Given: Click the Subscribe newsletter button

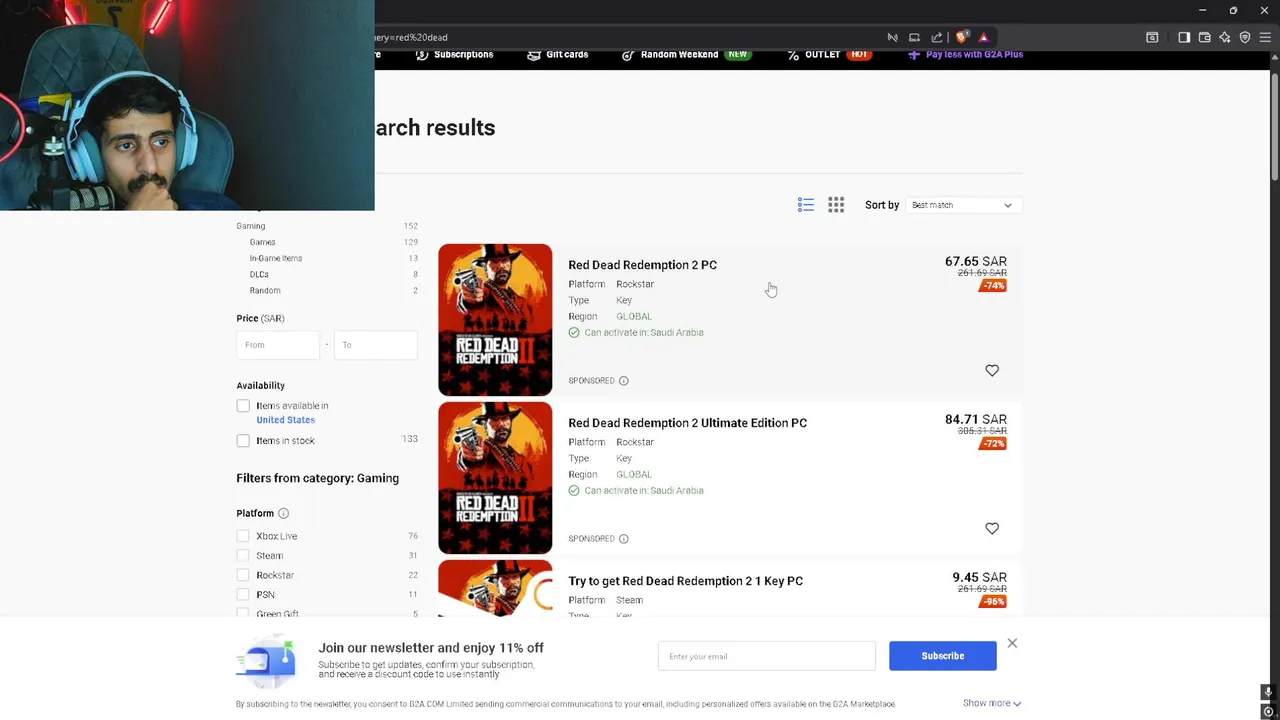Looking at the screenshot, I should point(943,656).
